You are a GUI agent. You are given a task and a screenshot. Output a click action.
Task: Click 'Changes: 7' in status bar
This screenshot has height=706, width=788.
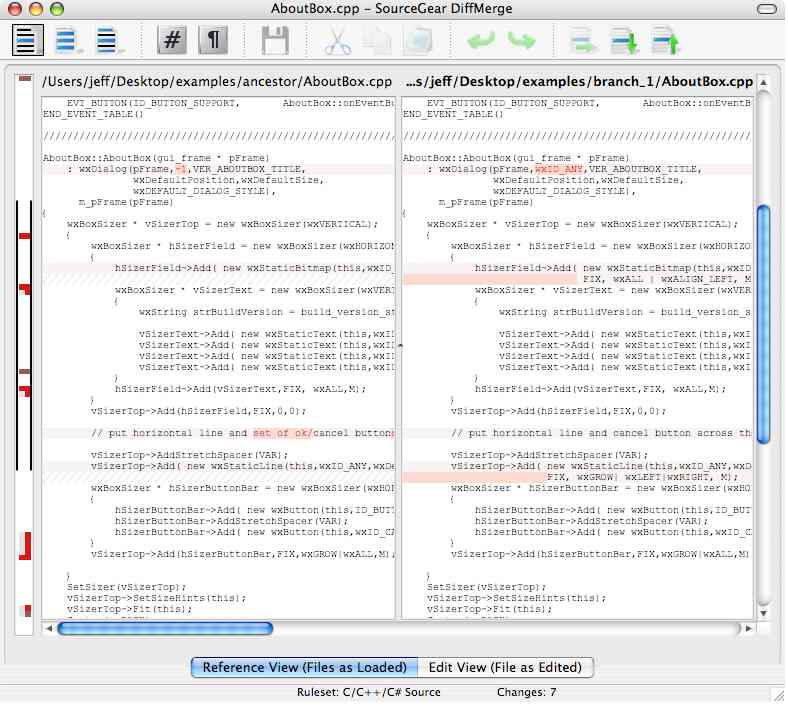[526, 692]
